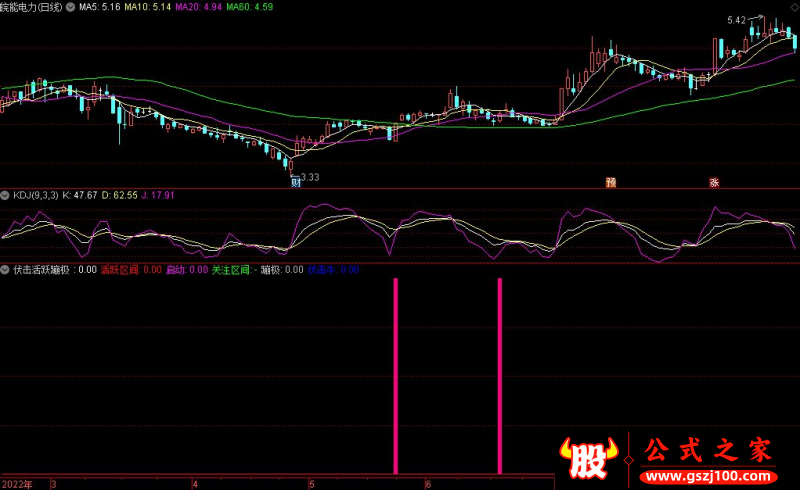Click the 皖能电力(日线) chart title
This screenshot has height=490, width=800.
[32, 7]
